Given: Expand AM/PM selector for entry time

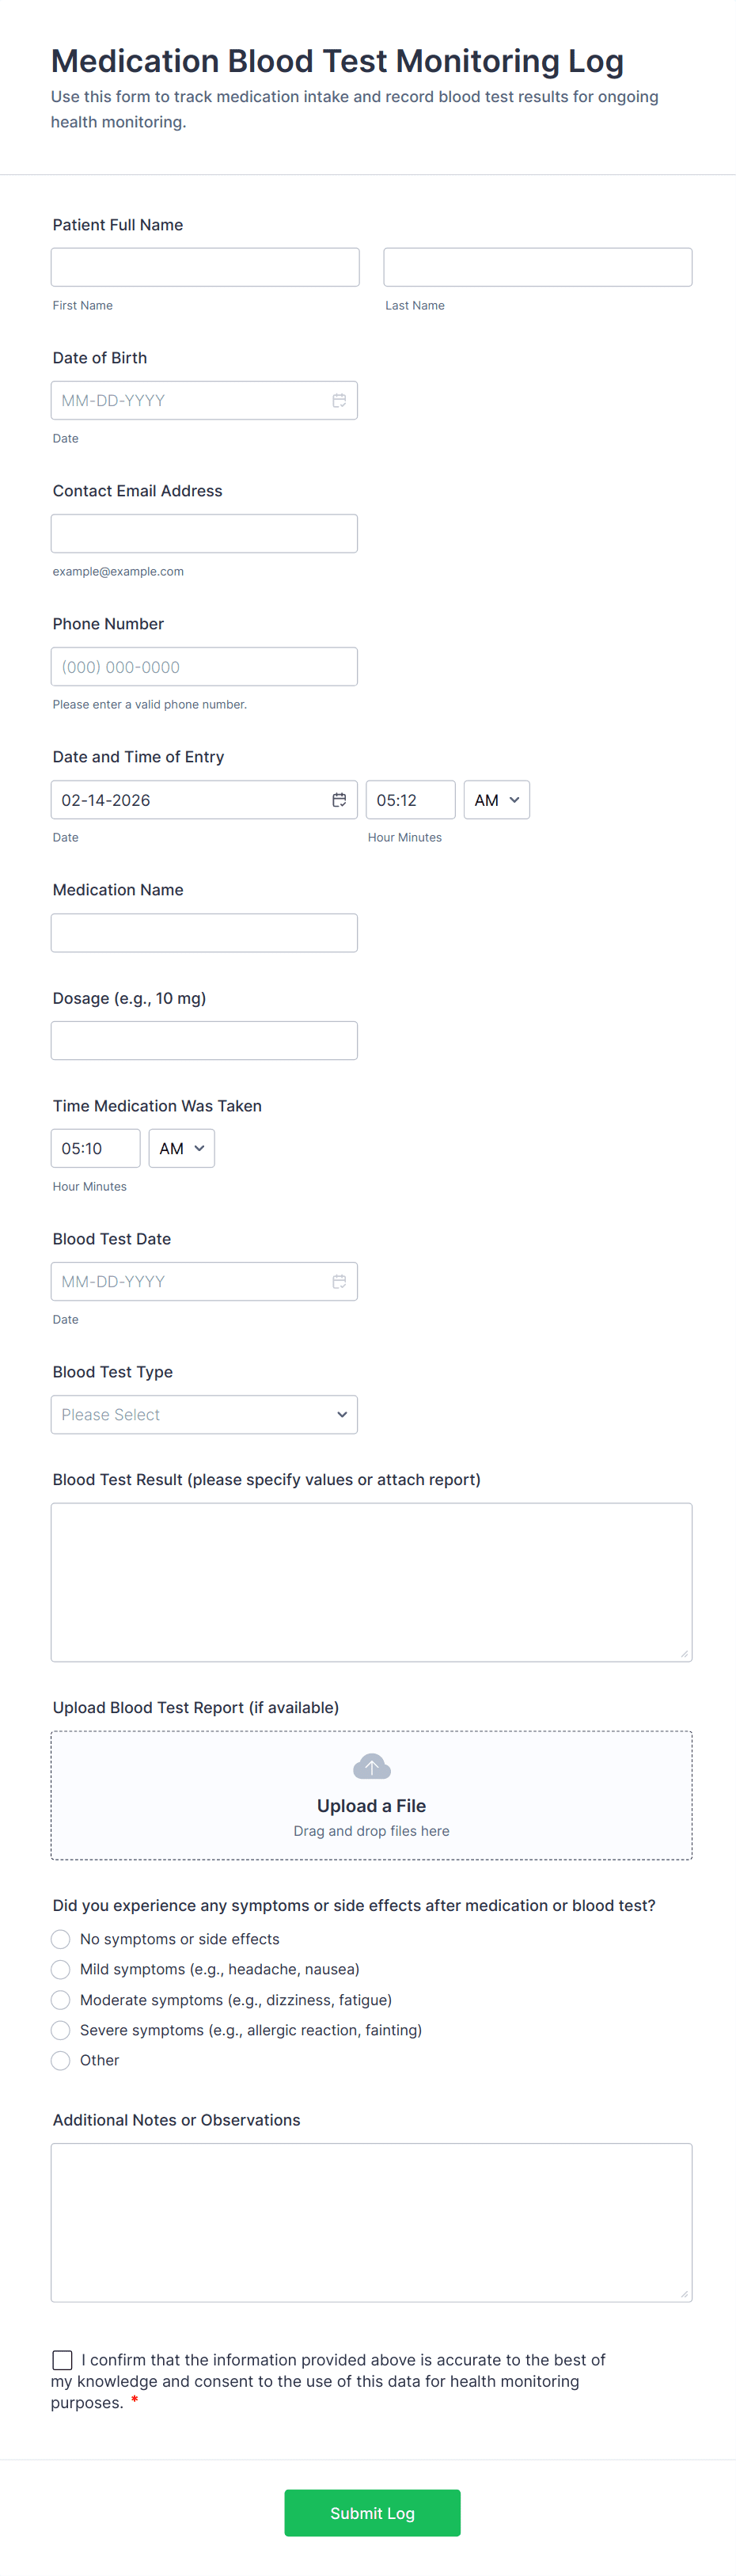Looking at the screenshot, I should point(496,800).
